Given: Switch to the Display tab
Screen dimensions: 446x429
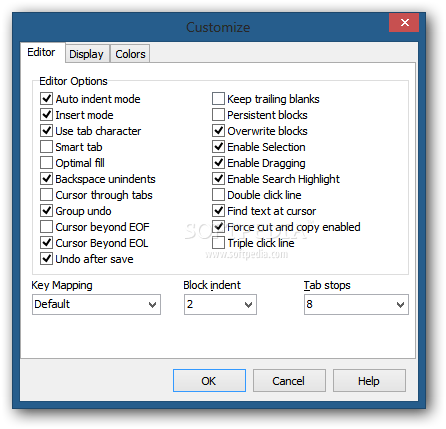Looking at the screenshot, I should tap(86, 54).
